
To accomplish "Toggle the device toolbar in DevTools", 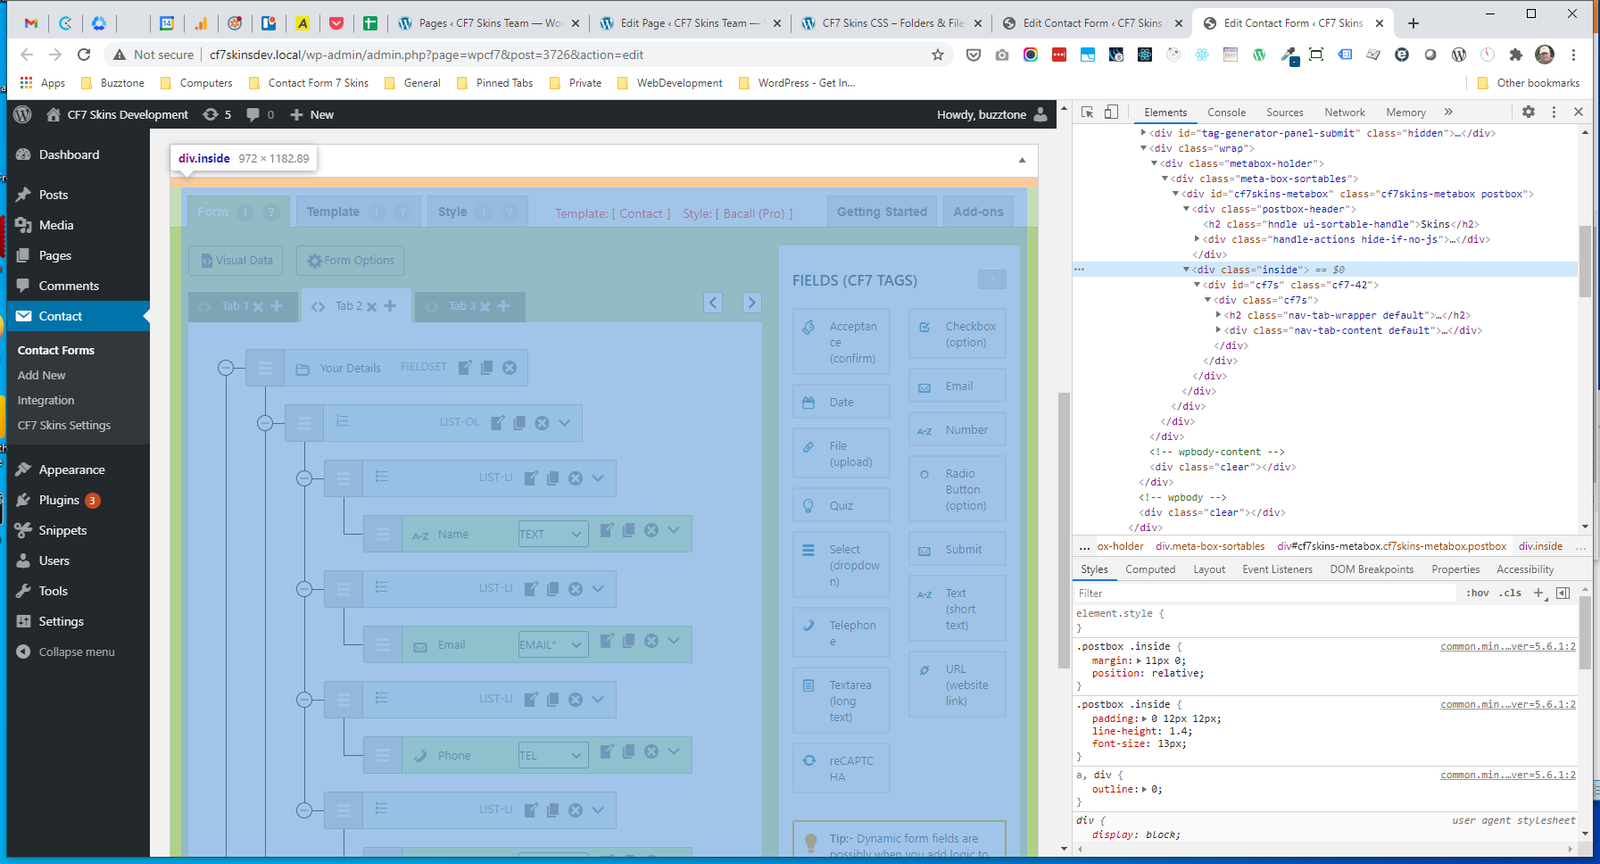I will 1111,112.
